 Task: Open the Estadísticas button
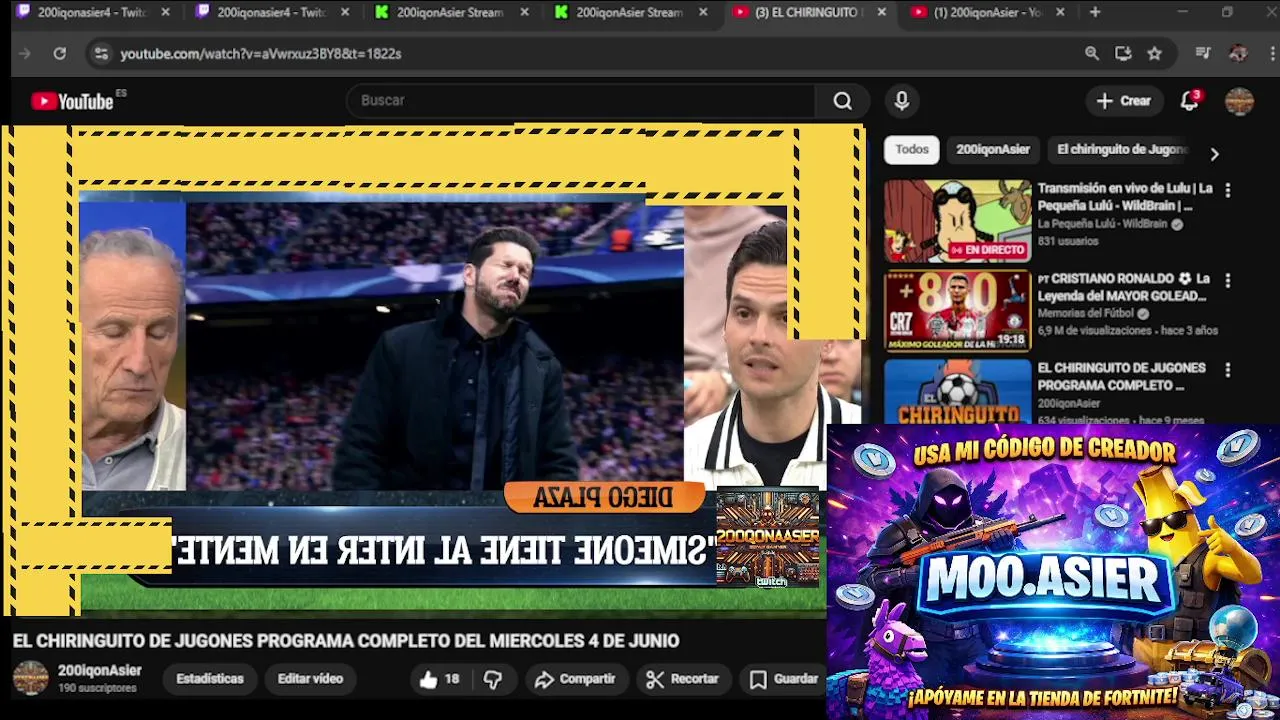point(210,679)
